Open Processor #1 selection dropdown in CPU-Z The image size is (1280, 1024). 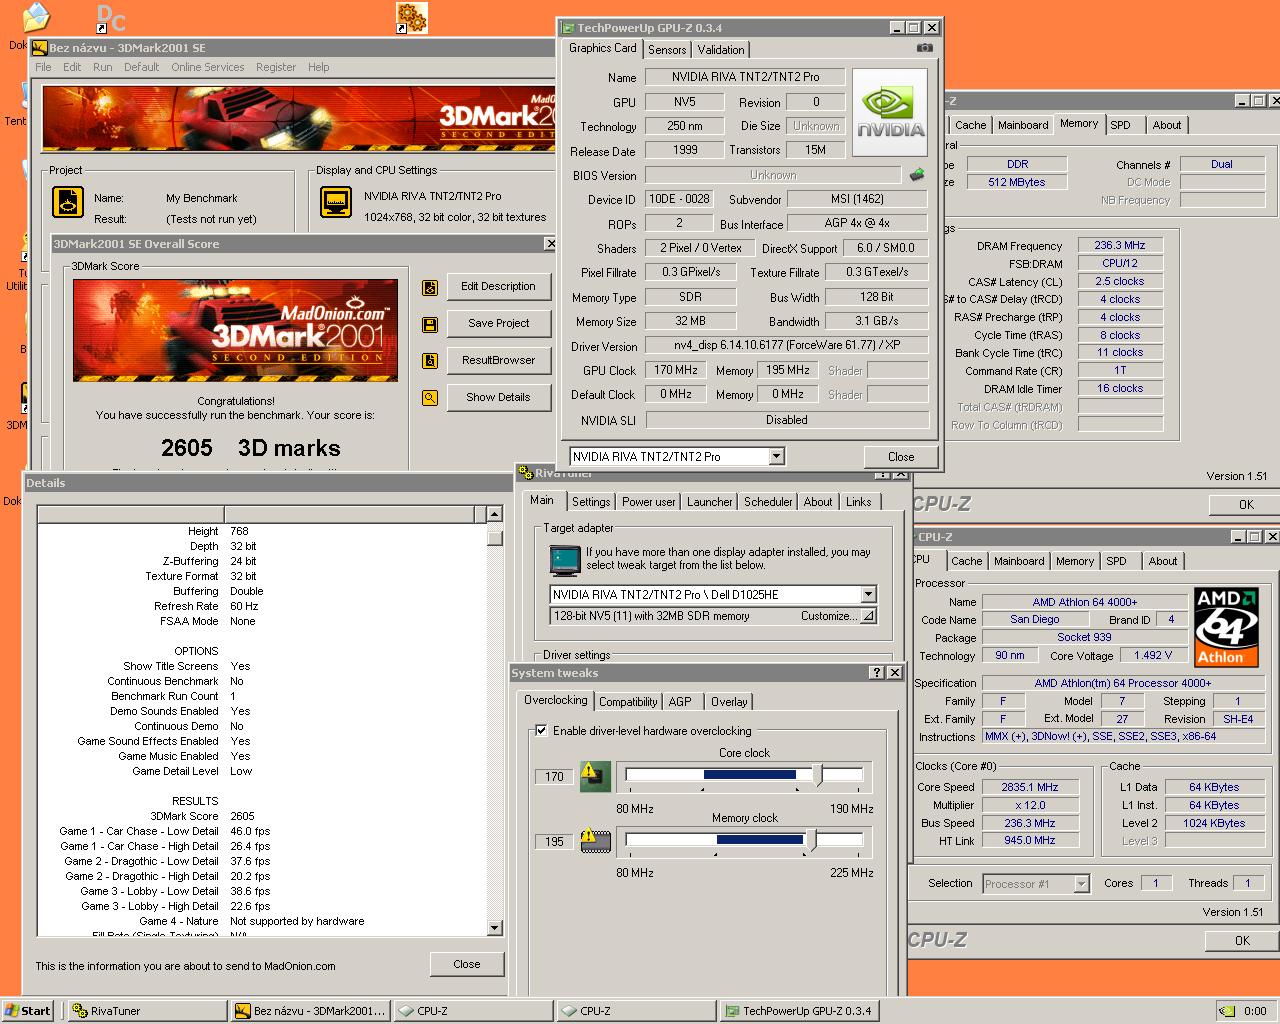pyautogui.click(x=1081, y=884)
